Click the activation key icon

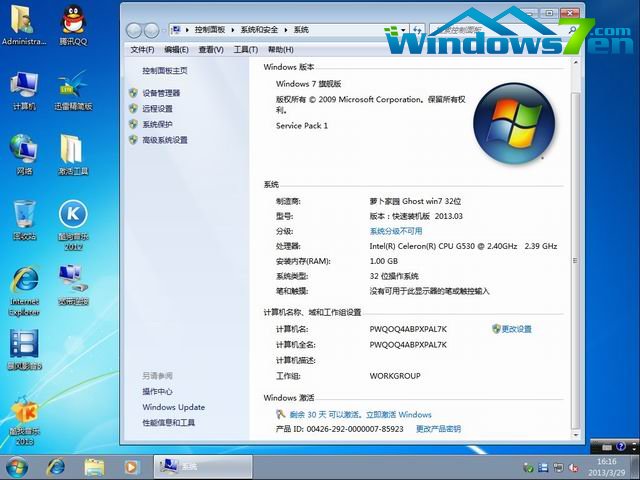point(280,415)
